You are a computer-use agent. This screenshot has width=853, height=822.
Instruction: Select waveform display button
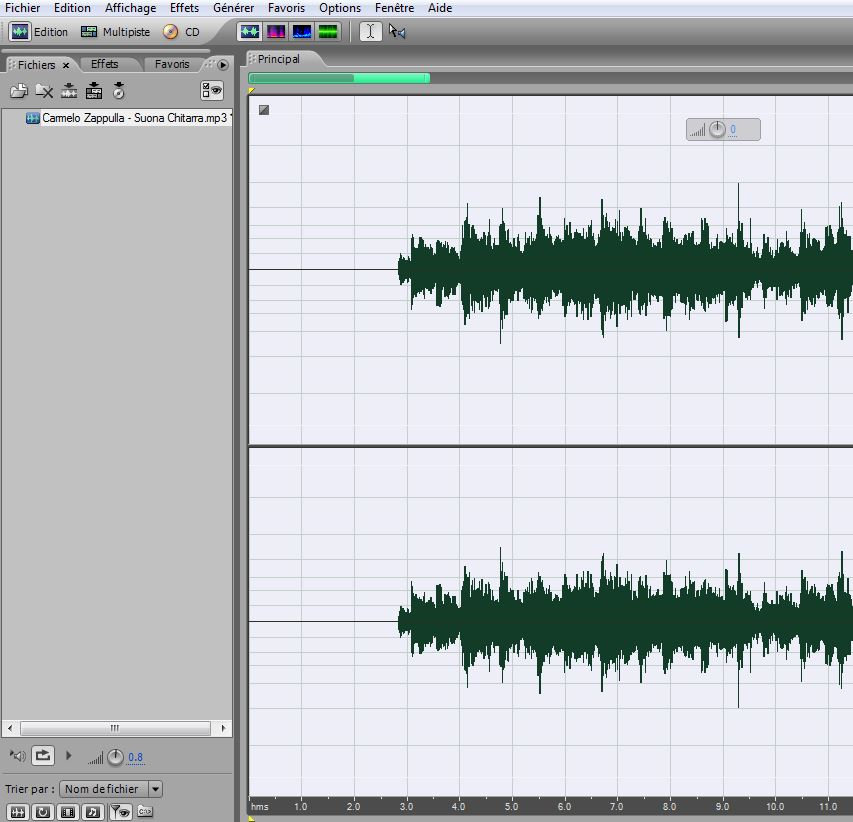[250, 32]
